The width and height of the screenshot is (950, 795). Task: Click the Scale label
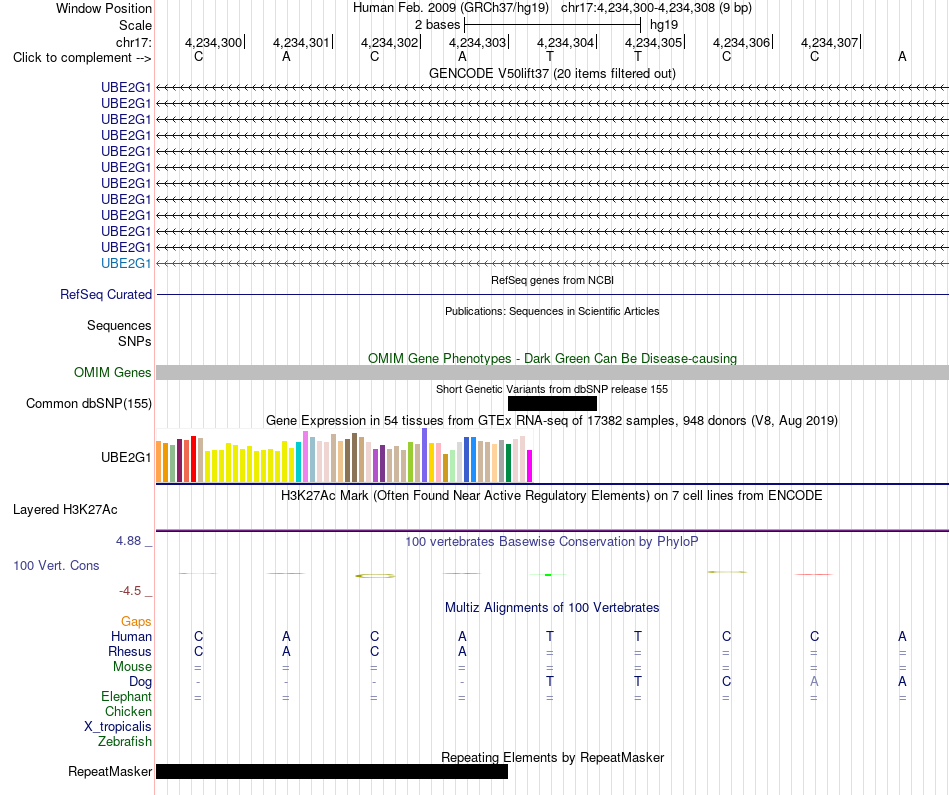(x=135, y=25)
